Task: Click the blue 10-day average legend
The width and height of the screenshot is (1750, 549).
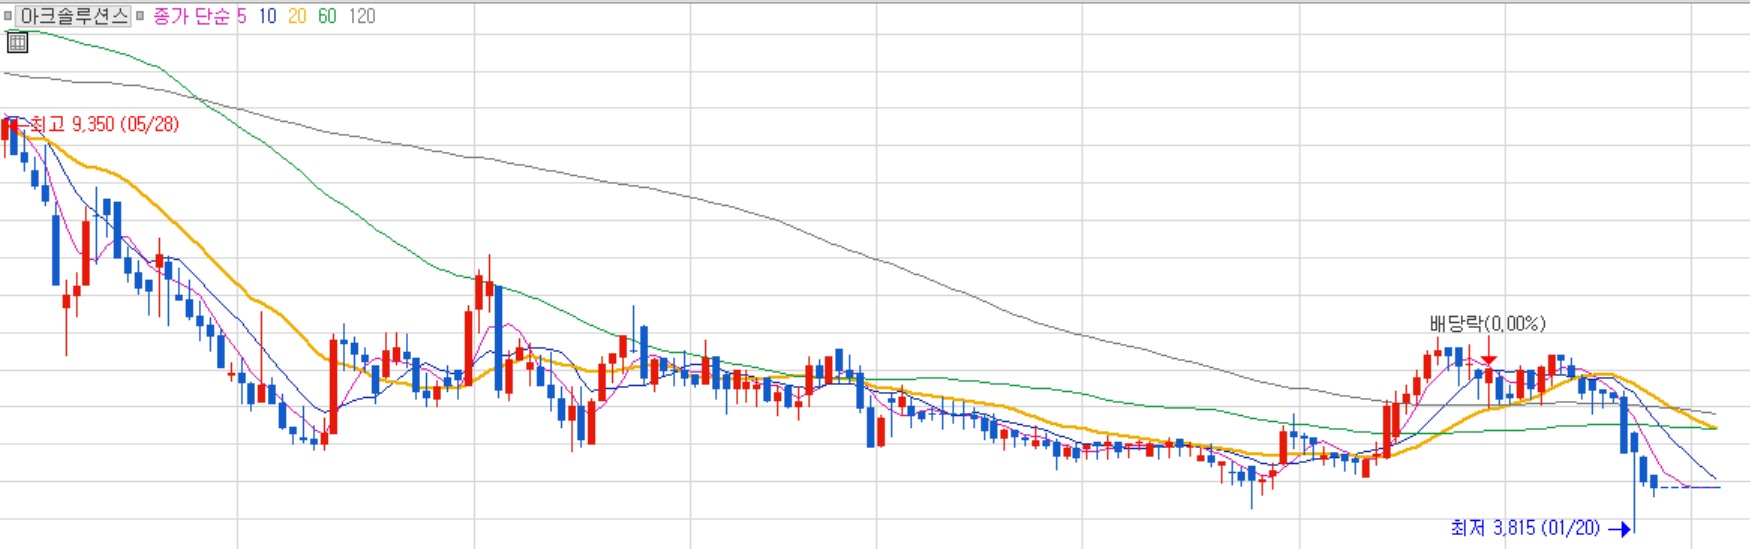Action: (x=267, y=16)
